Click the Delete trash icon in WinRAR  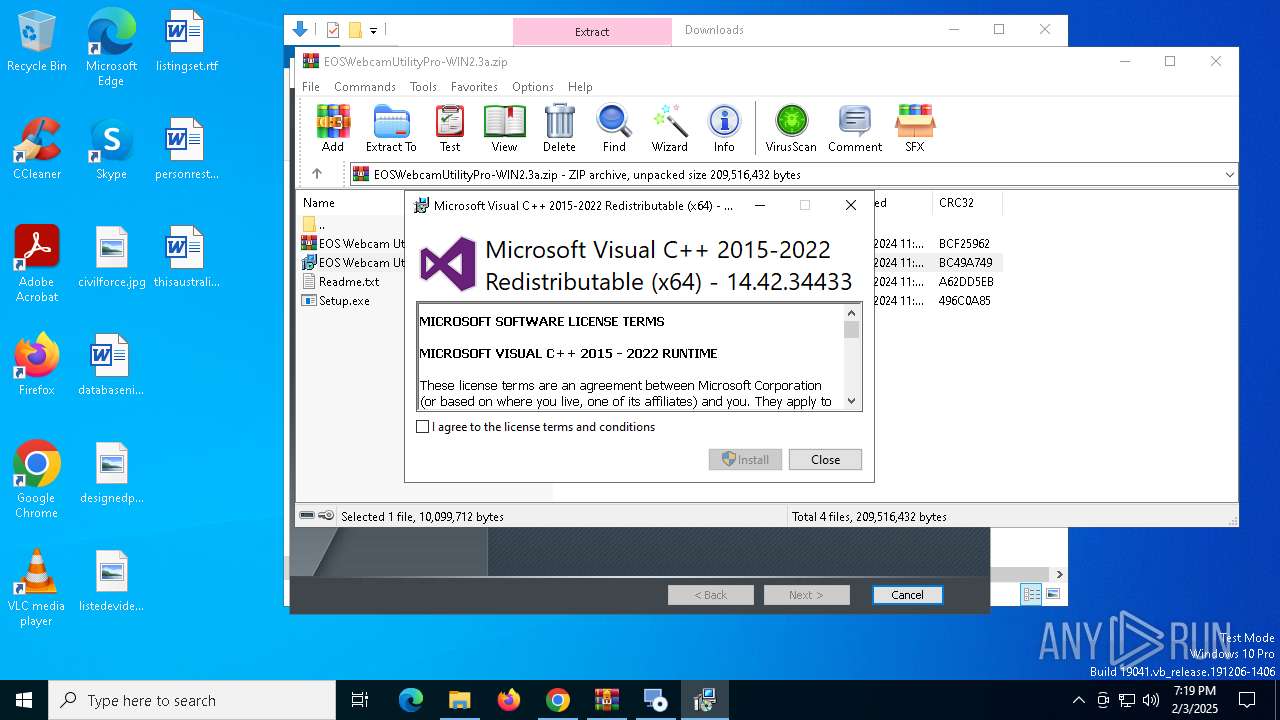click(x=559, y=128)
